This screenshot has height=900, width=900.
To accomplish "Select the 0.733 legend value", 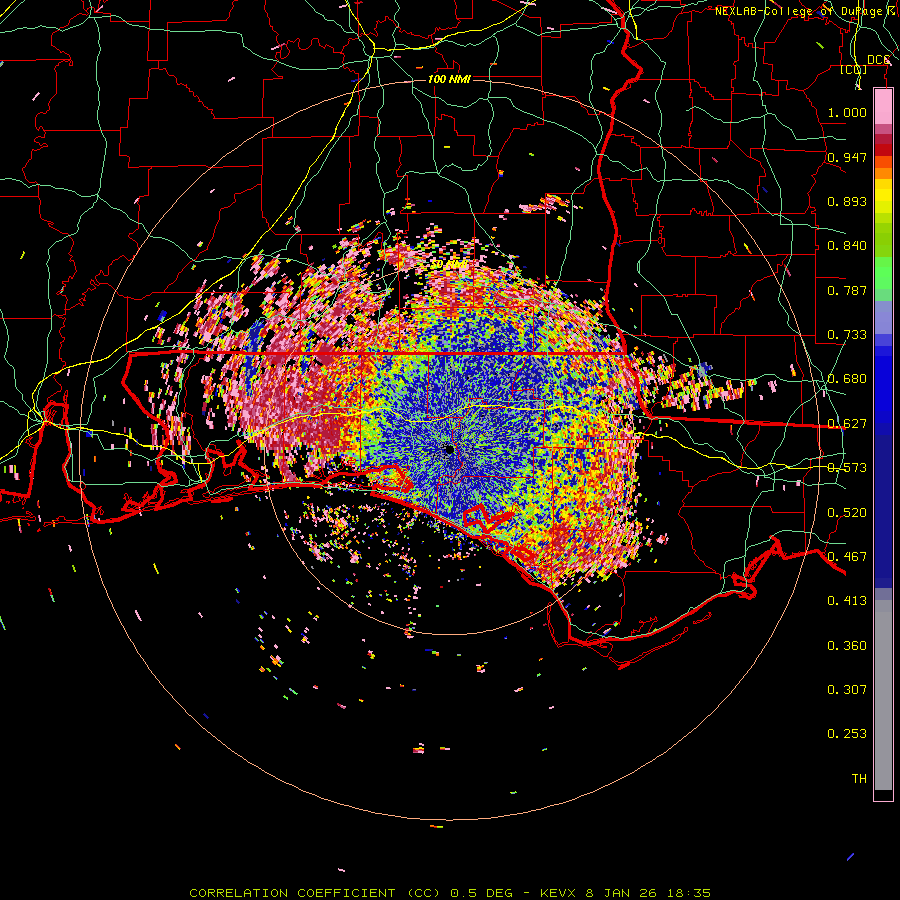I will (847, 335).
